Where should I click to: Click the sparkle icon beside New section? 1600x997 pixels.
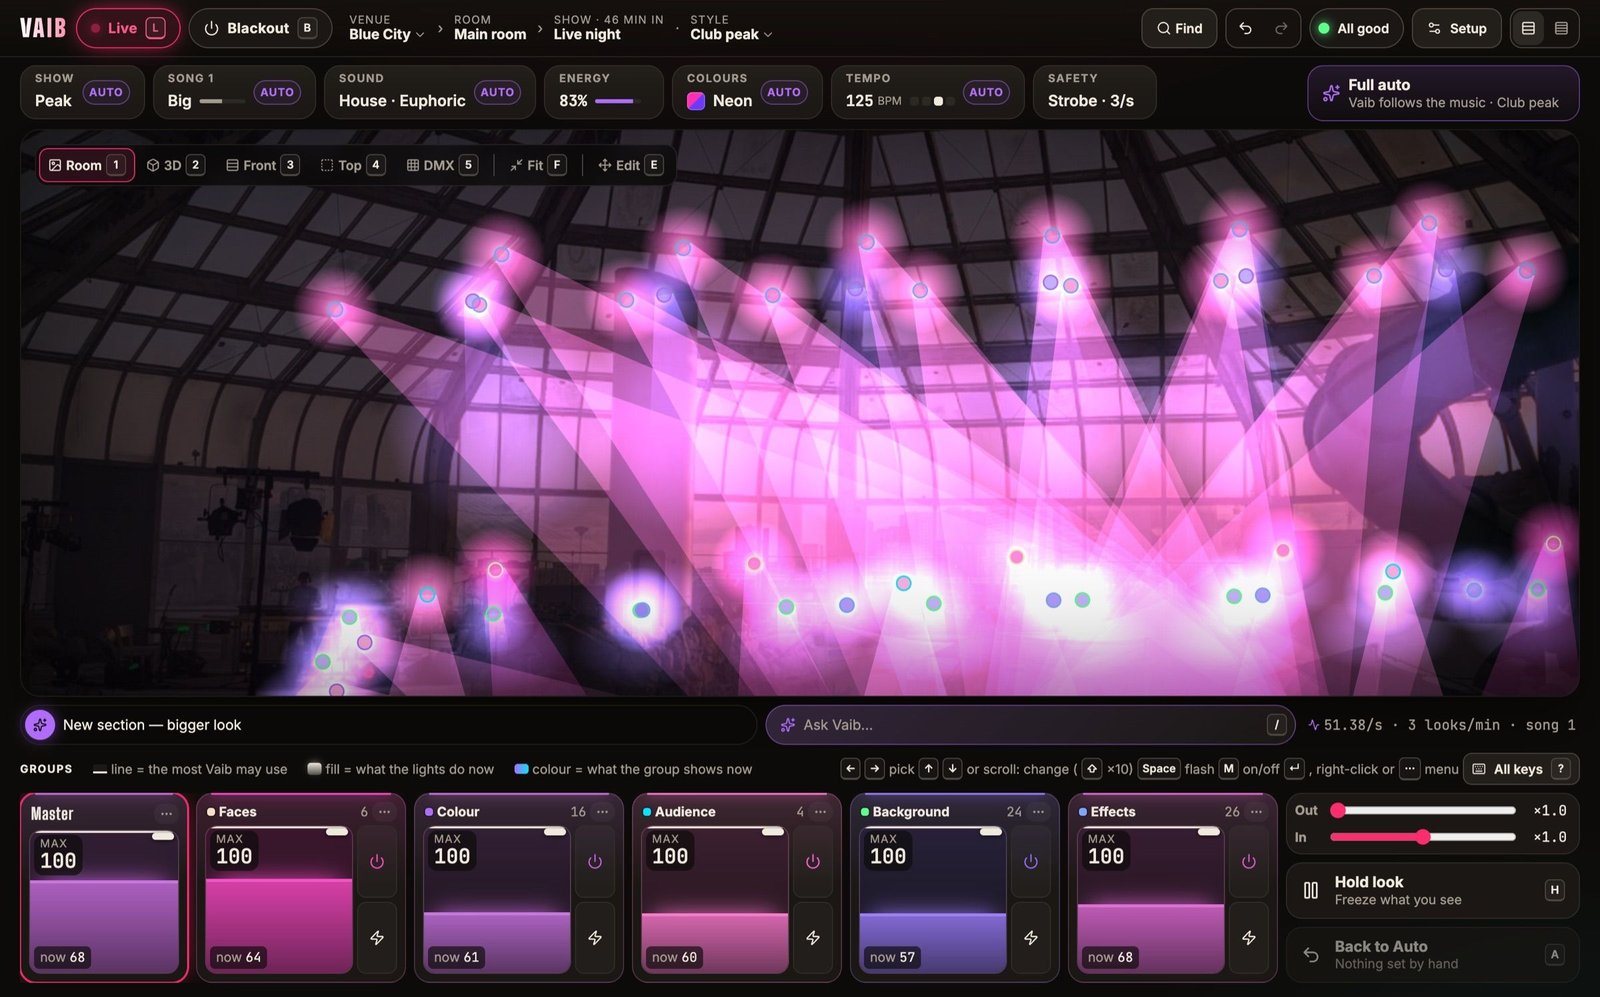pyautogui.click(x=40, y=725)
